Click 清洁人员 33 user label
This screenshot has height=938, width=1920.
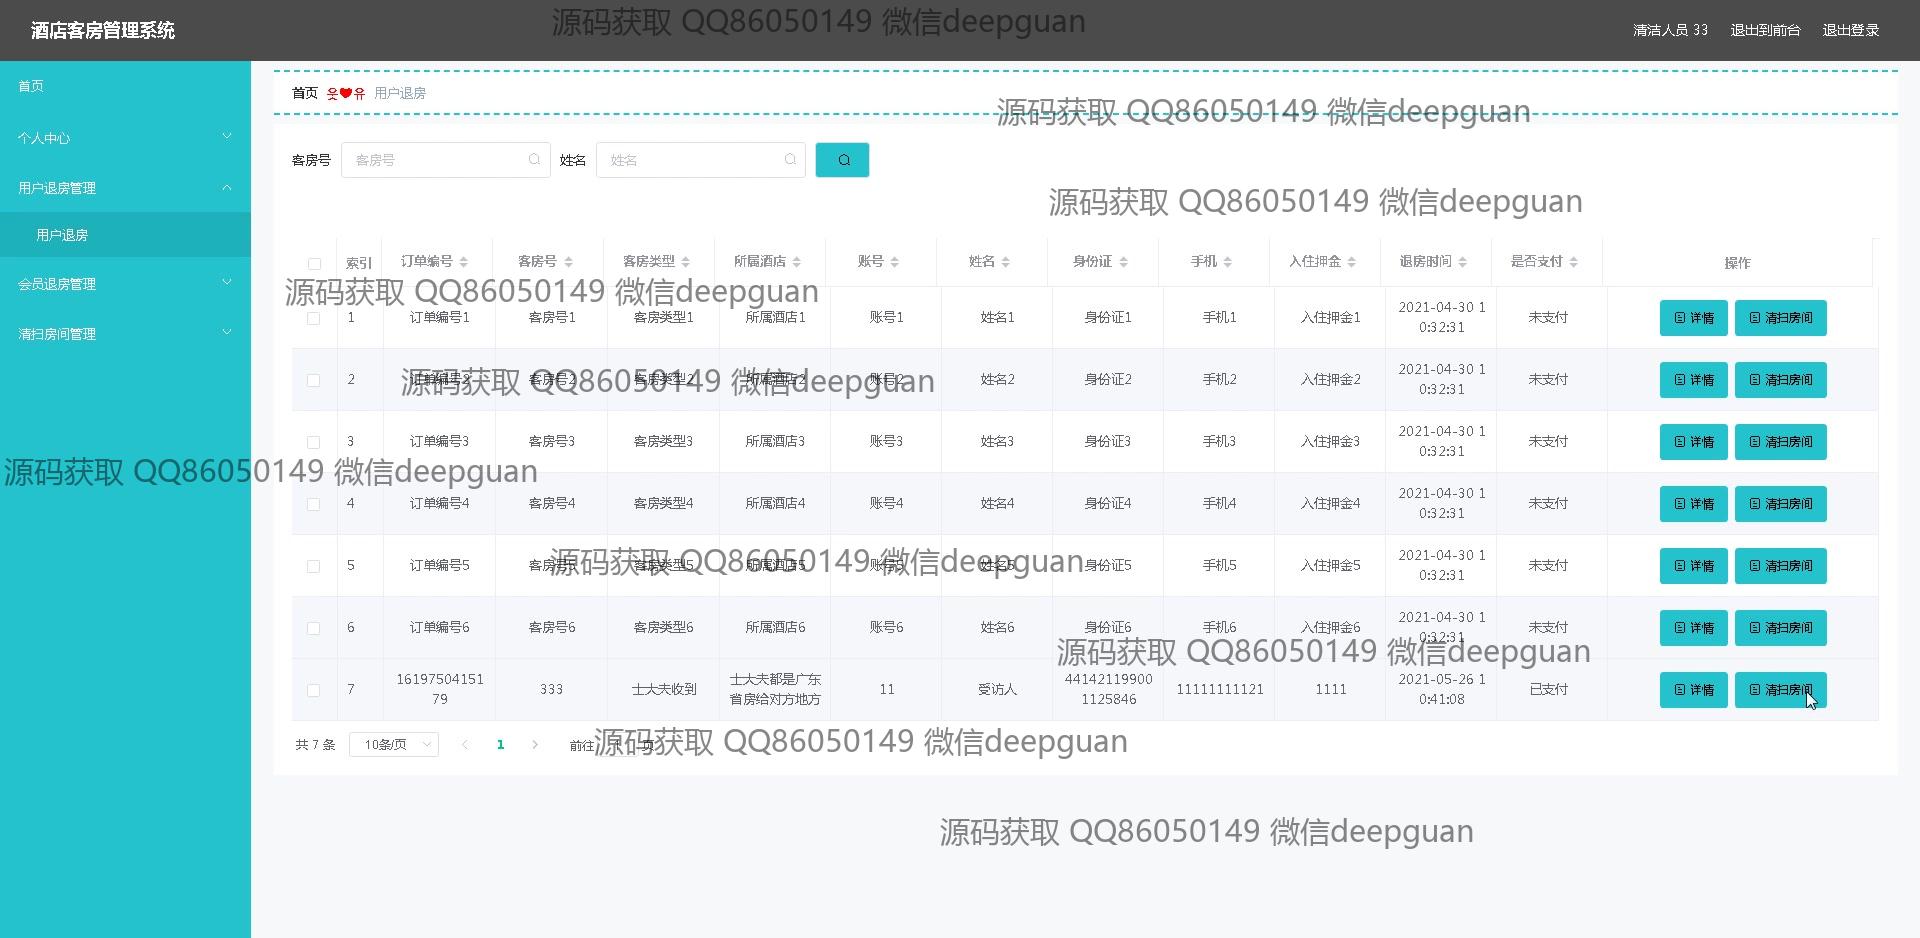pyautogui.click(x=1670, y=30)
